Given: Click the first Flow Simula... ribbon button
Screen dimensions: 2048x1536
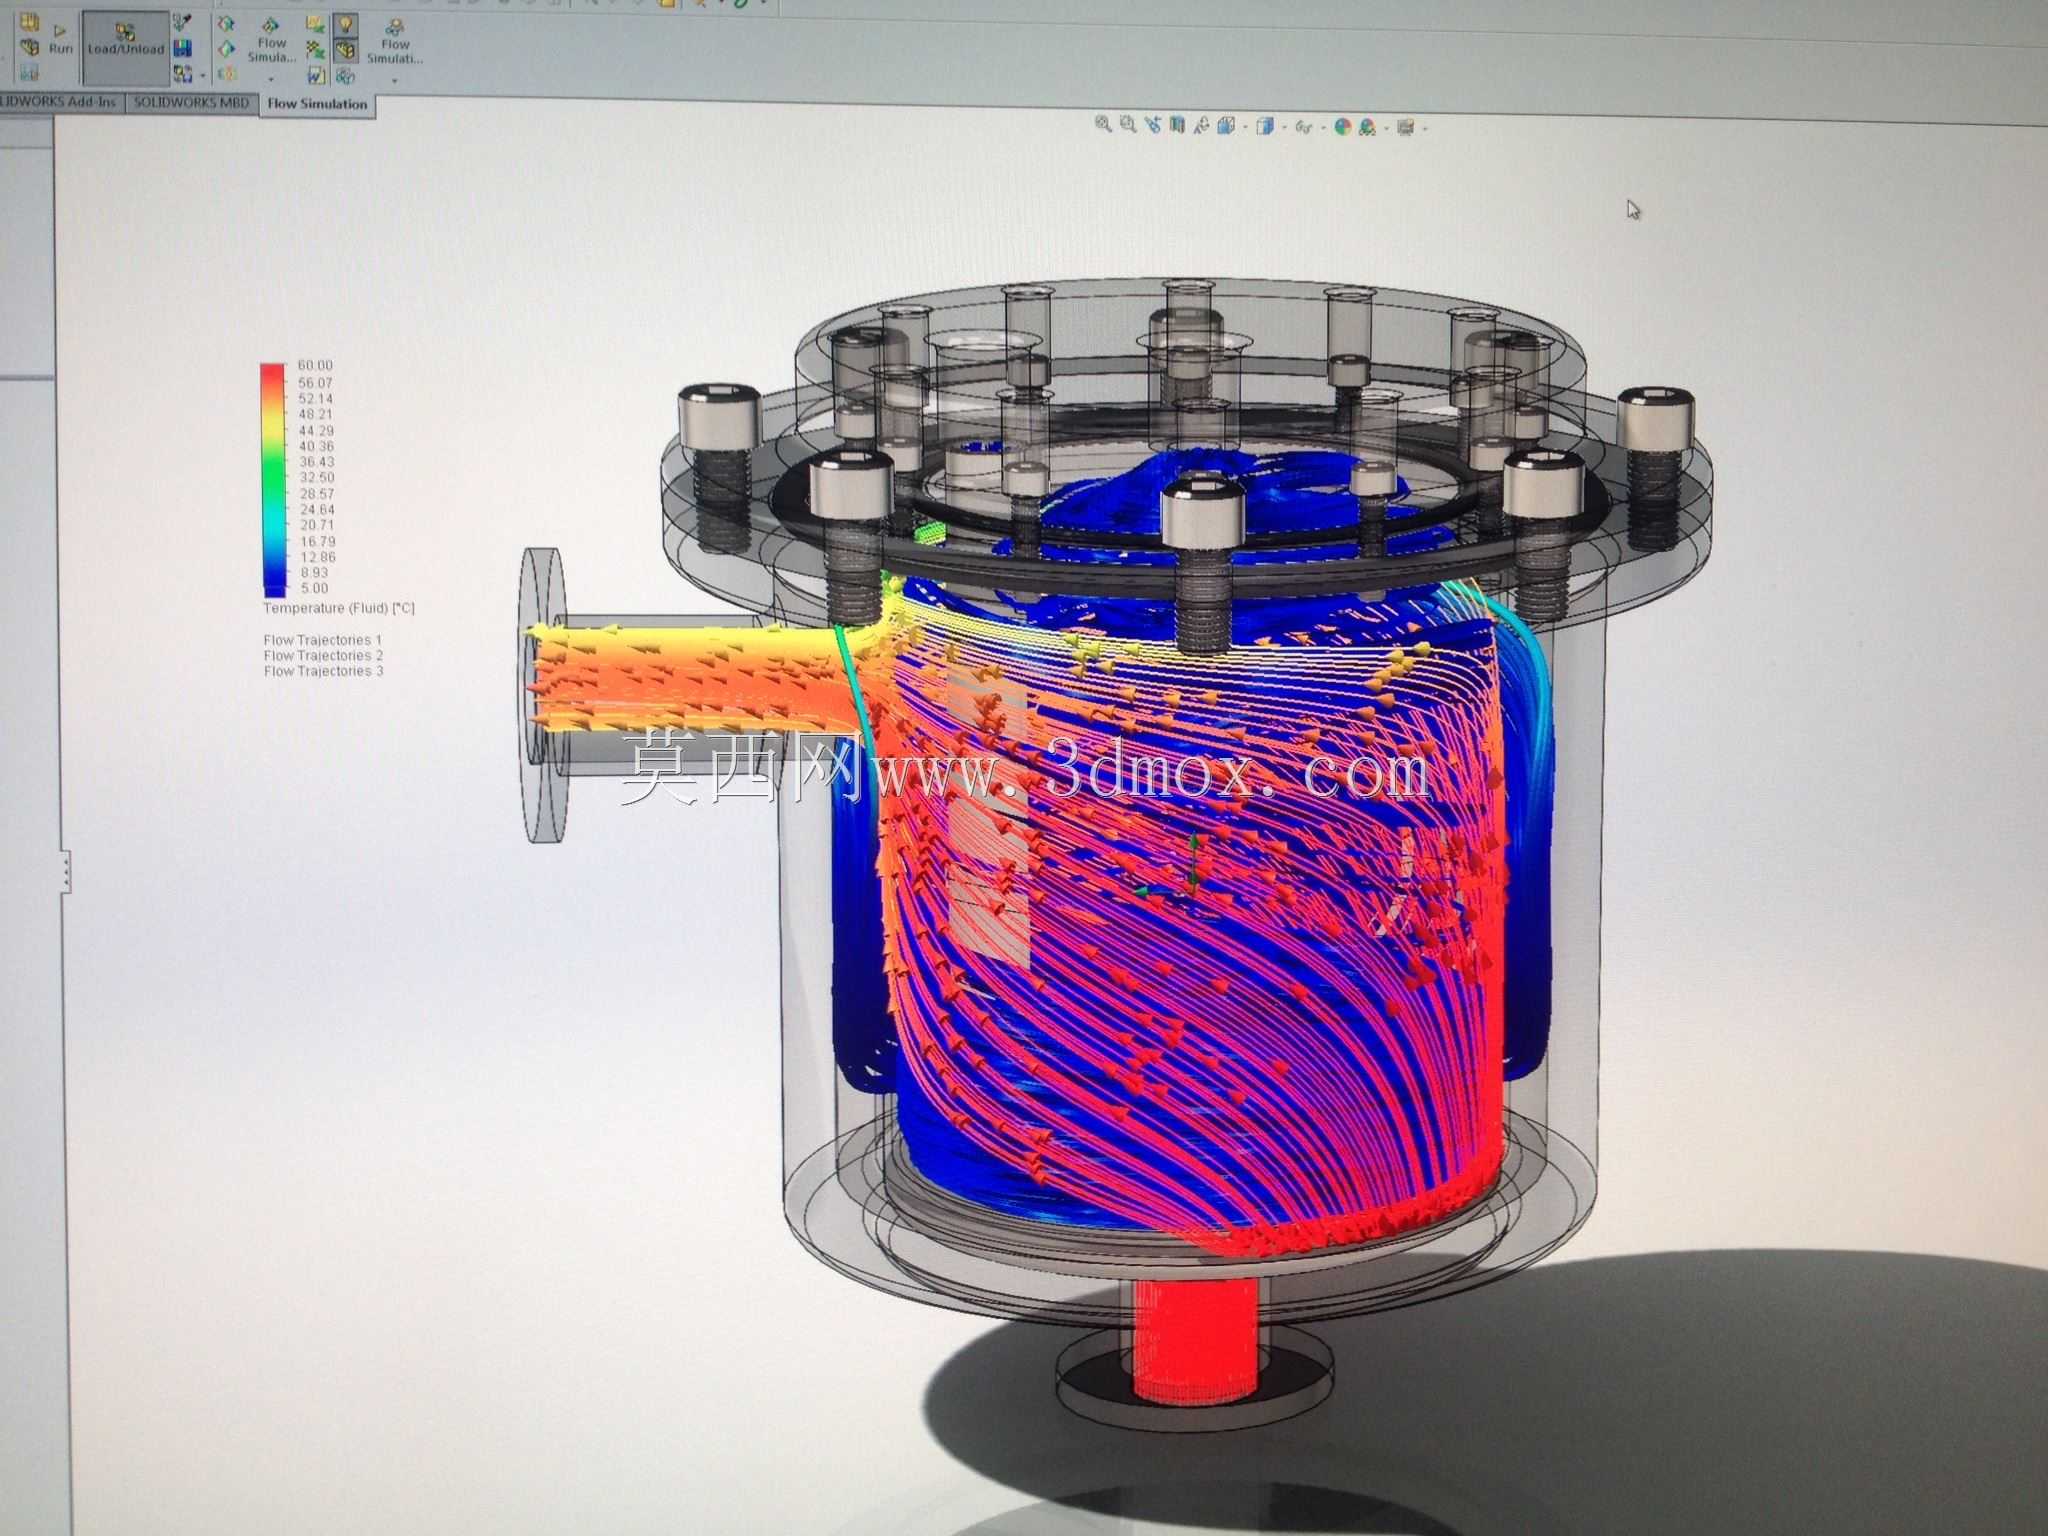Looking at the screenshot, I should [x=272, y=40].
